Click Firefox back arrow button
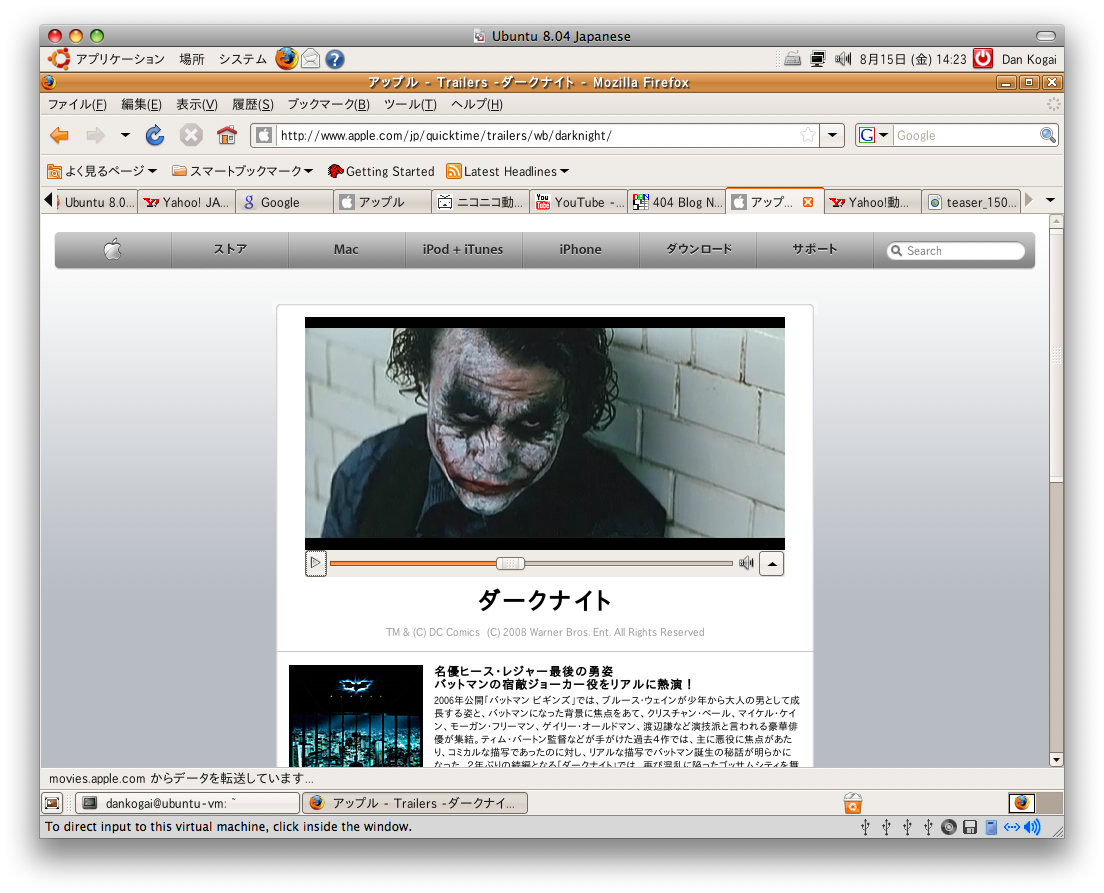 (60, 135)
